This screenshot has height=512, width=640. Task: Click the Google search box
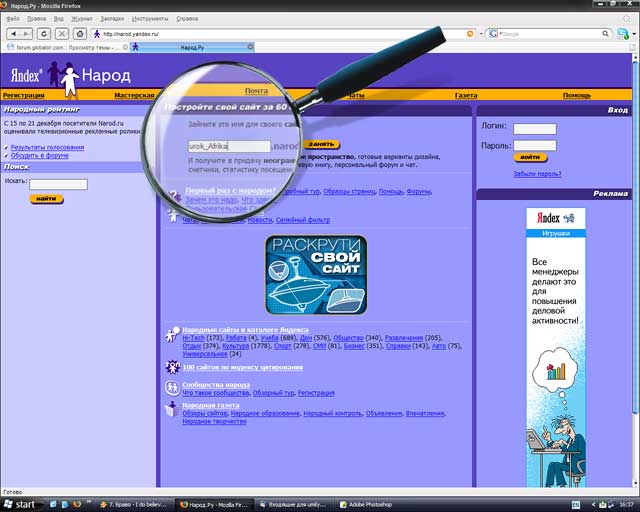click(549, 34)
